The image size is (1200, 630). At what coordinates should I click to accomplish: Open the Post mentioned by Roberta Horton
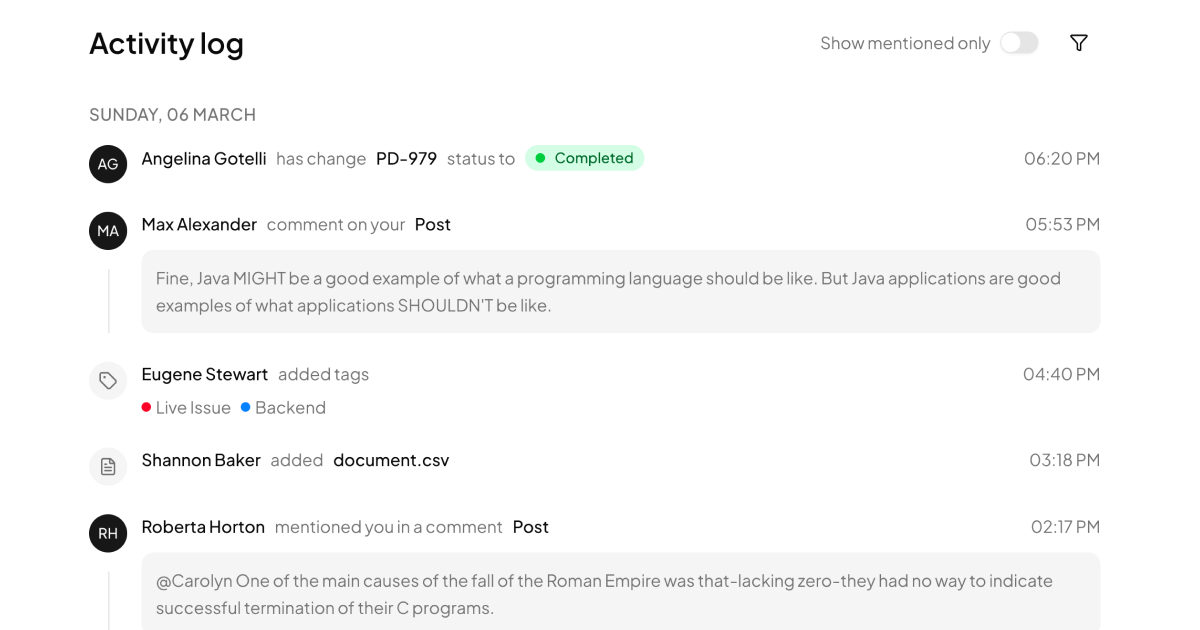tap(531, 527)
